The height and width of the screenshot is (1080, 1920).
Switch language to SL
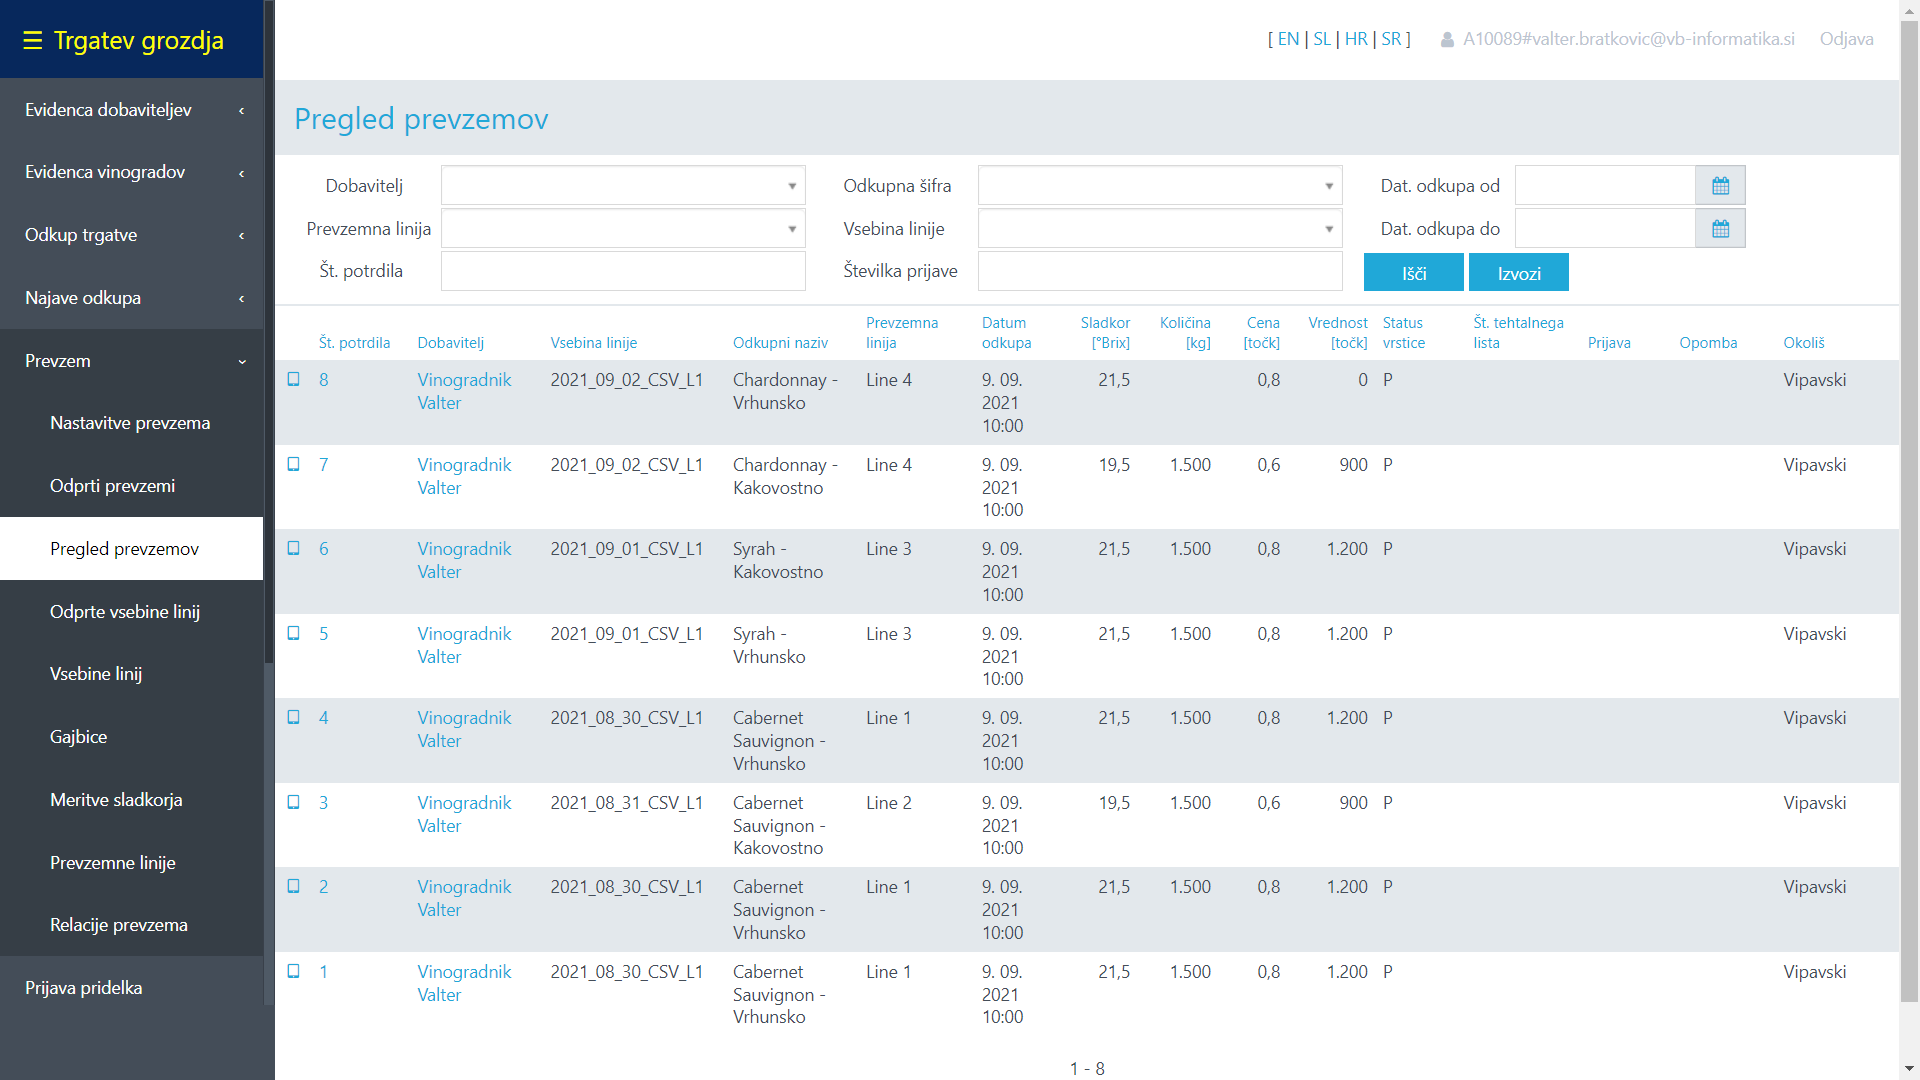point(1322,39)
